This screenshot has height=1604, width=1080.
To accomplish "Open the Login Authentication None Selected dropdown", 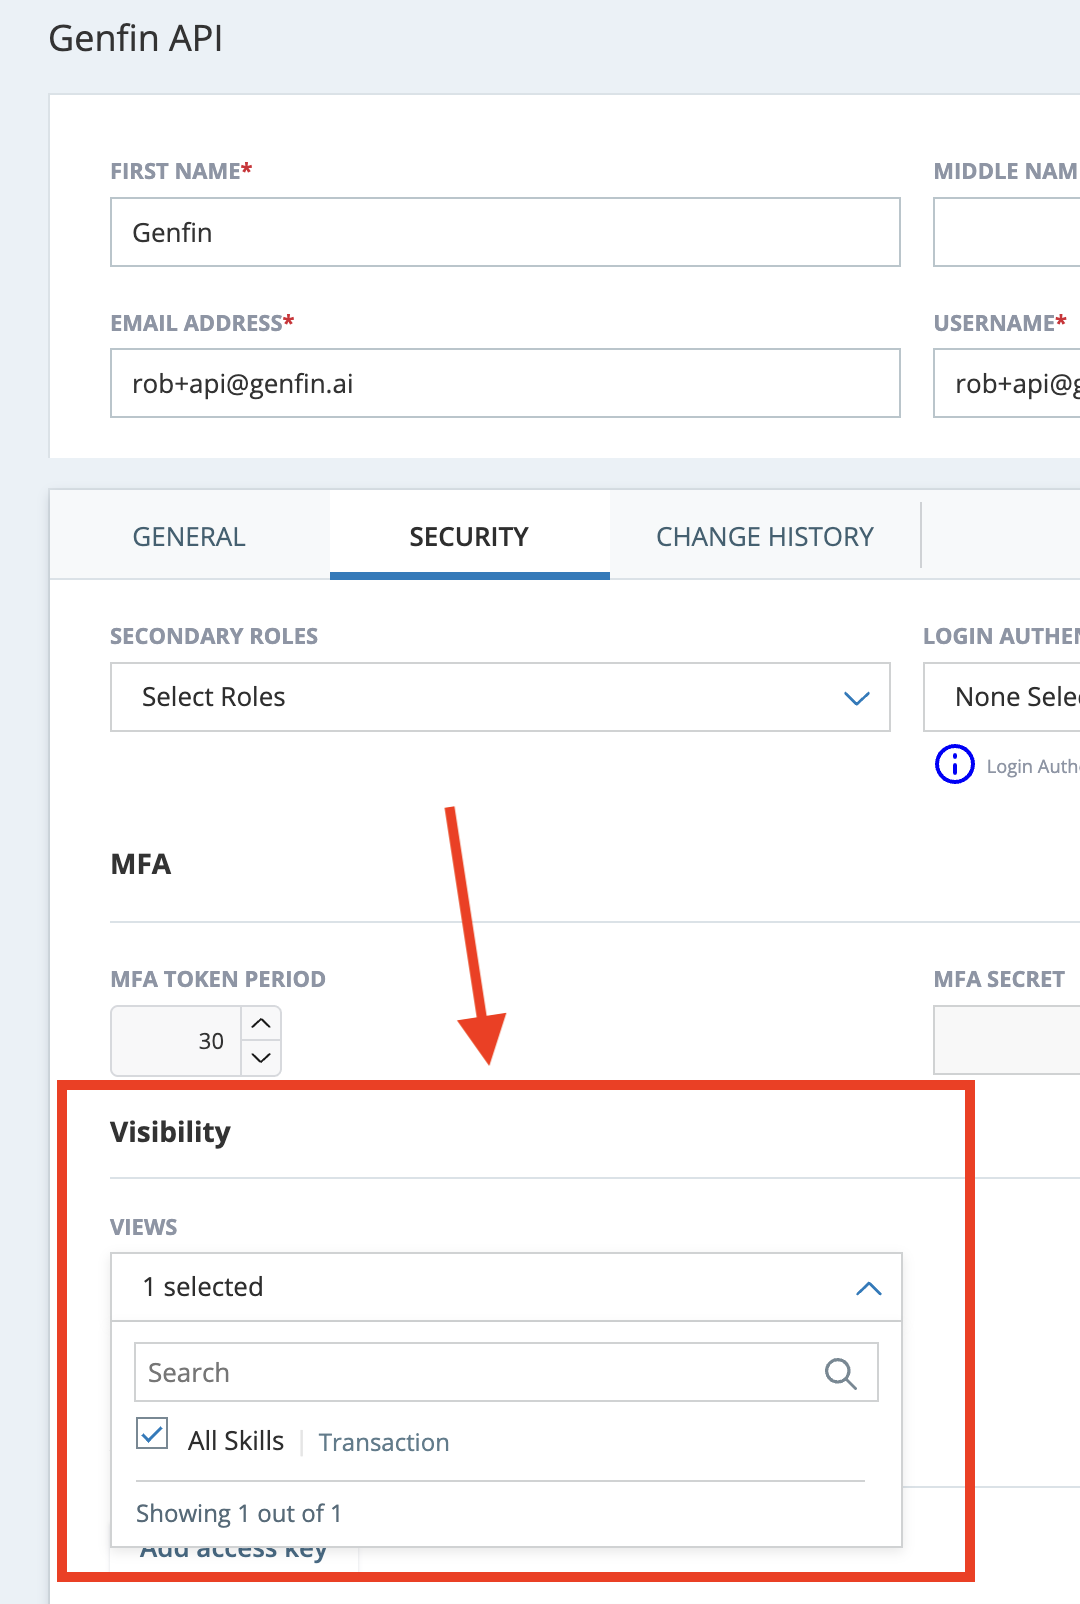I will coord(1002,697).
